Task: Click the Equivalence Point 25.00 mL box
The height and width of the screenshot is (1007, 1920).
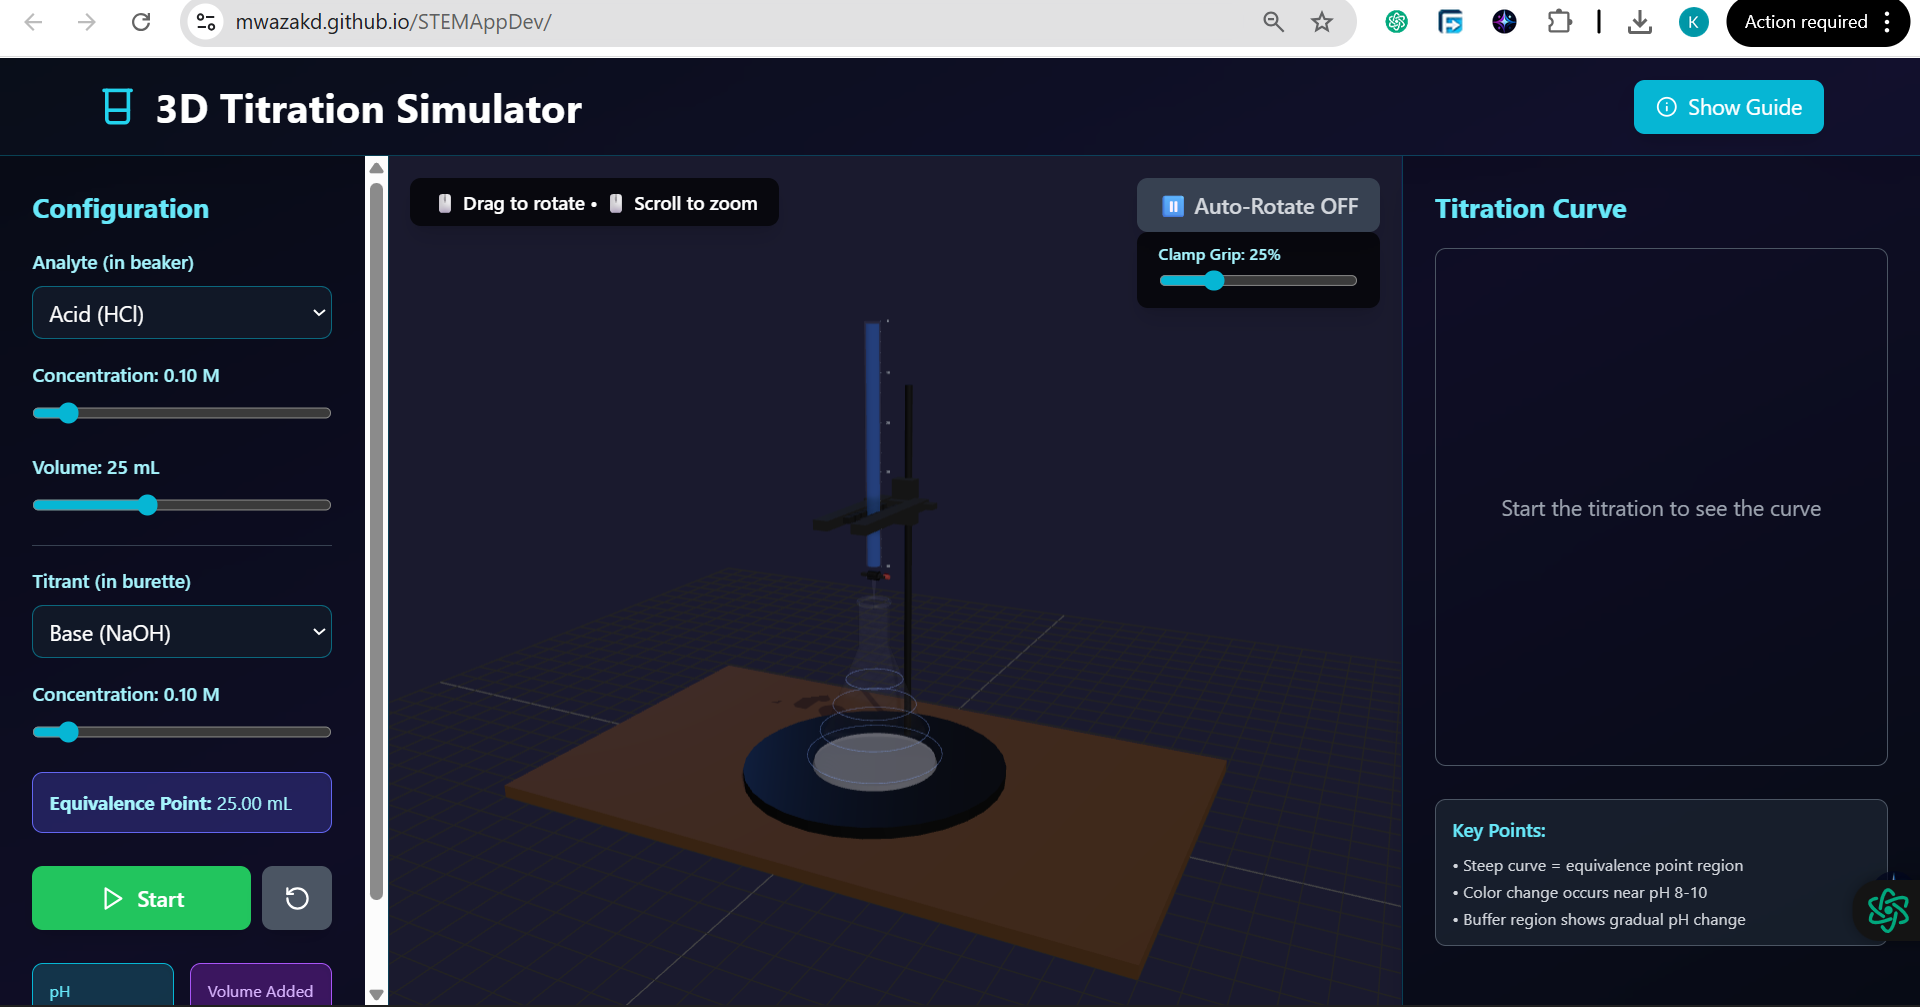Action: point(182,802)
